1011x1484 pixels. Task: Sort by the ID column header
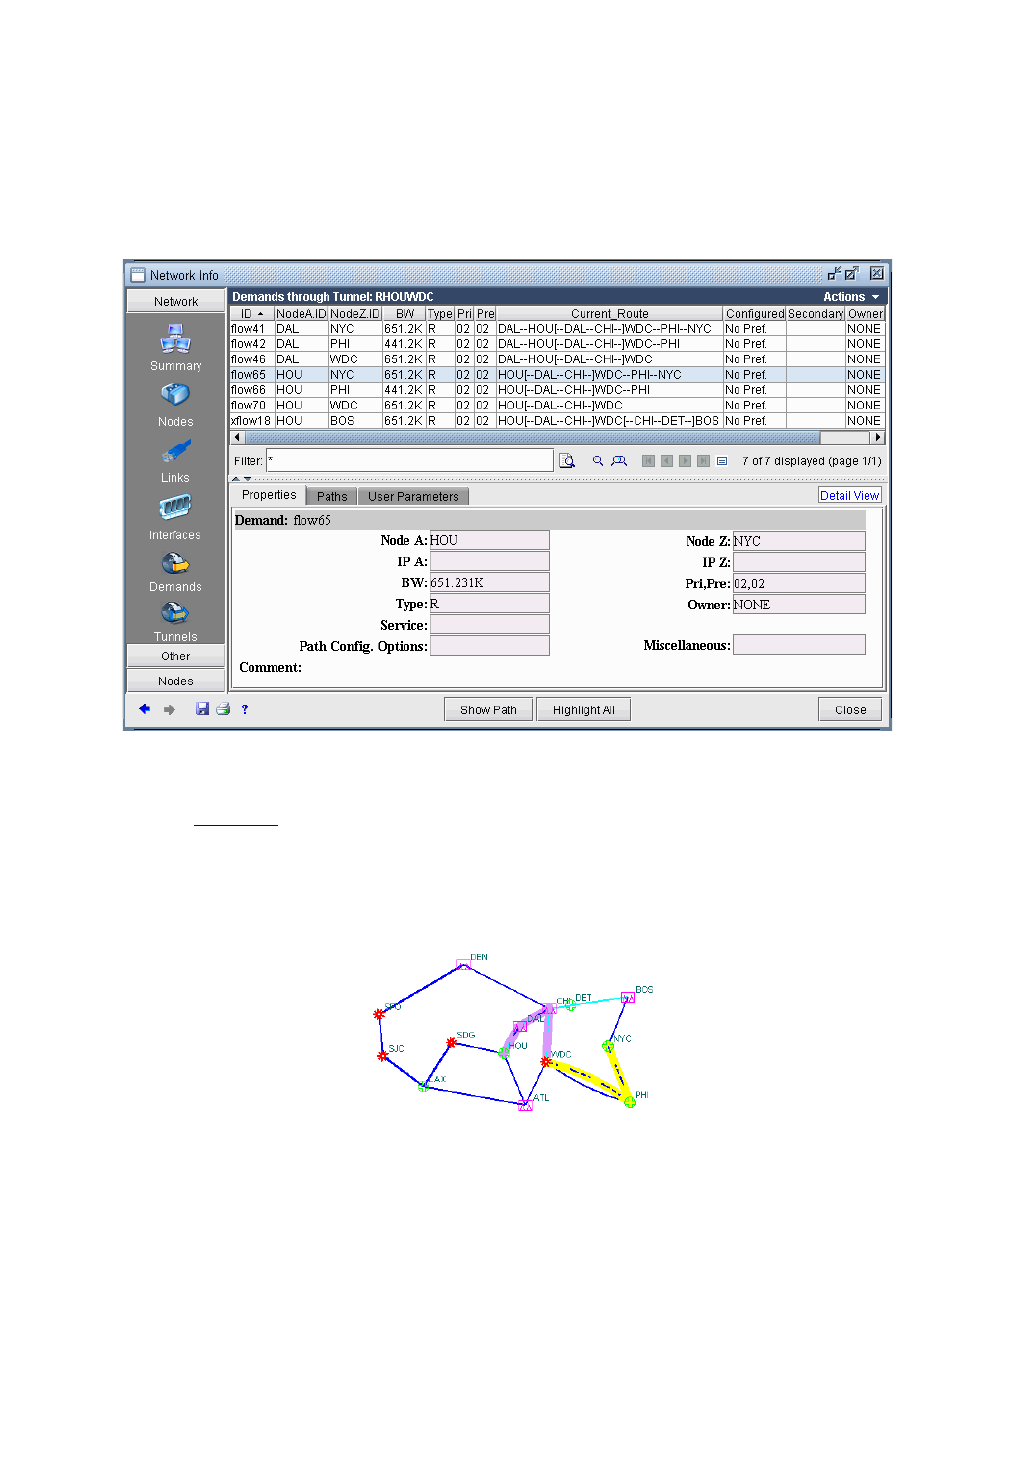(x=252, y=314)
